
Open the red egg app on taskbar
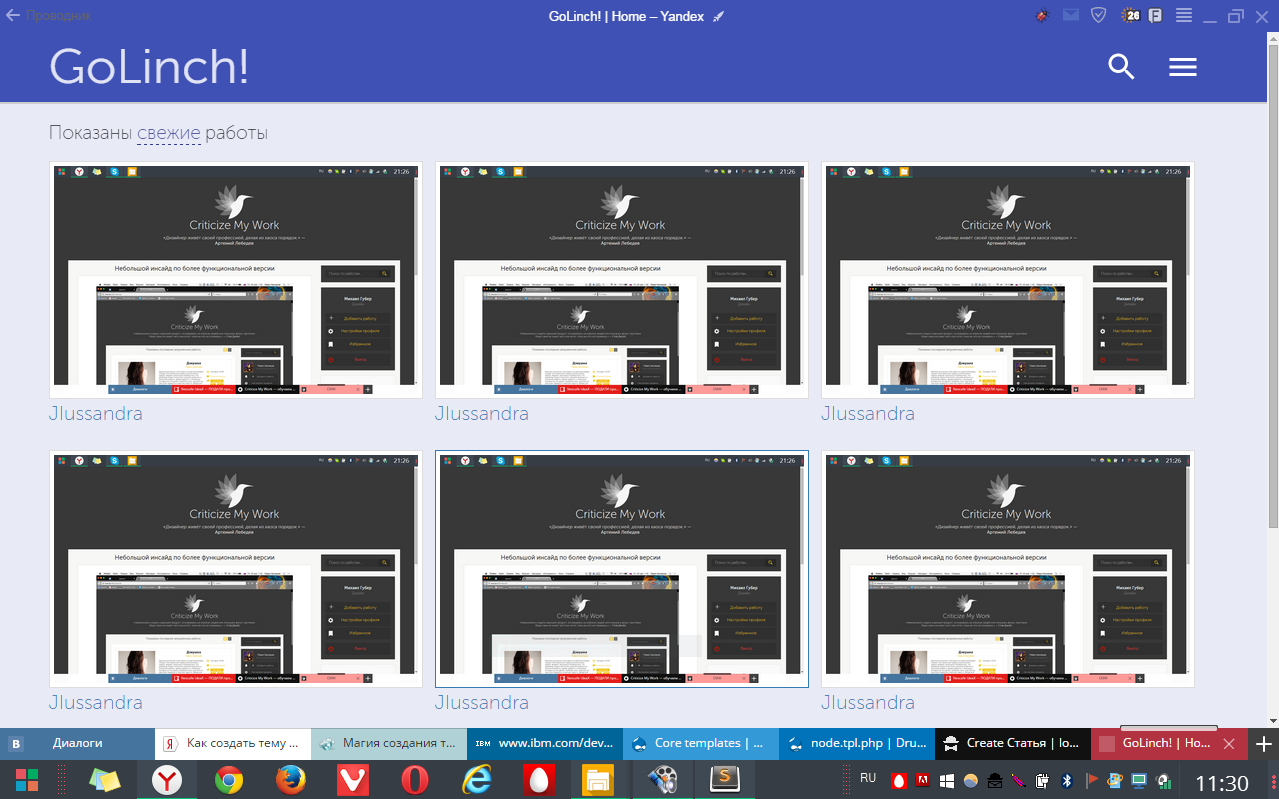[x=537, y=780]
